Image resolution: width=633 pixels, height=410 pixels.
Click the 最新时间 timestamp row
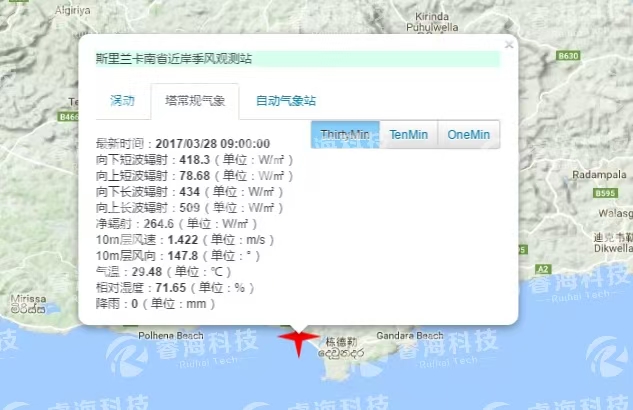(x=183, y=144)
